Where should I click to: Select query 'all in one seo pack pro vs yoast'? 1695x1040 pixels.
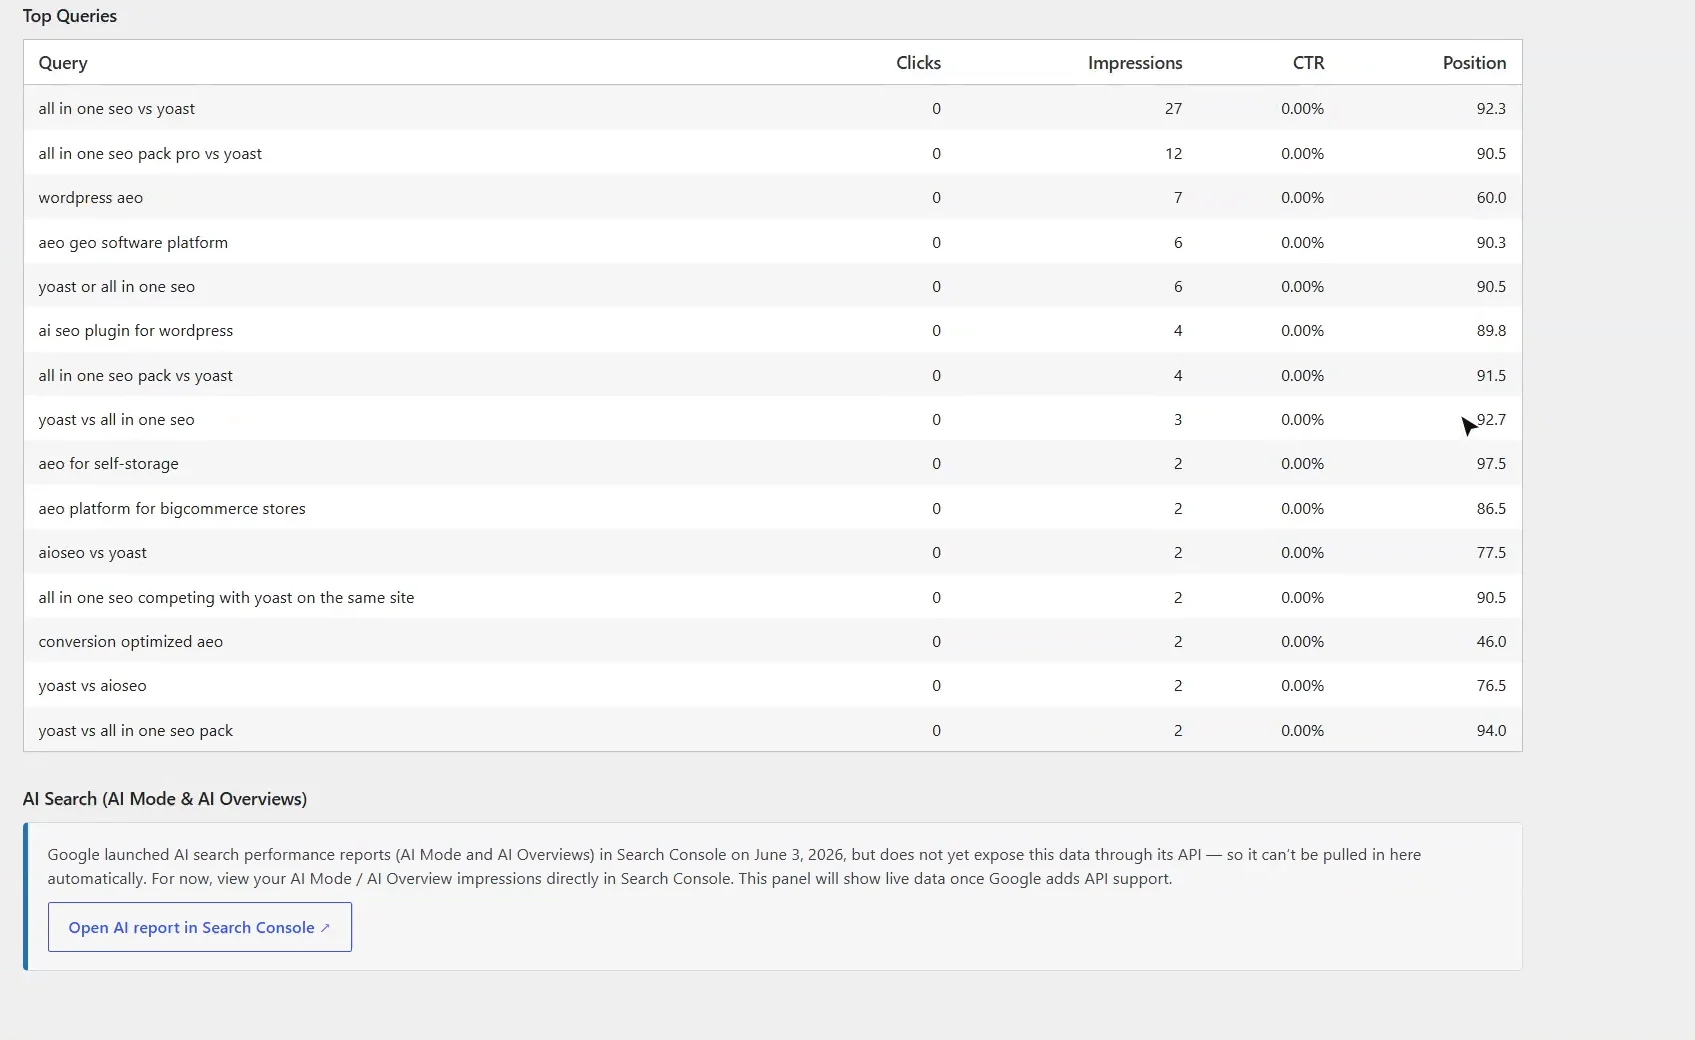(150, 154)
